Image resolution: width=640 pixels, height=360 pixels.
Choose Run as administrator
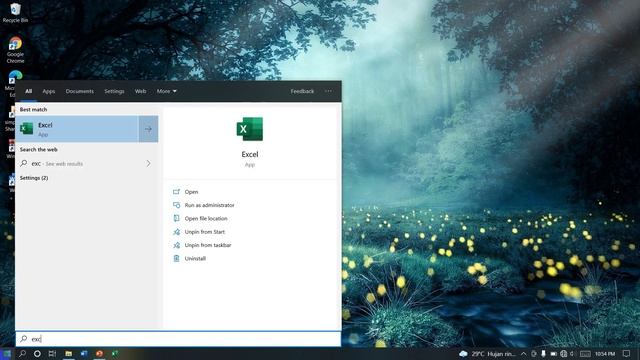point(209,205)
